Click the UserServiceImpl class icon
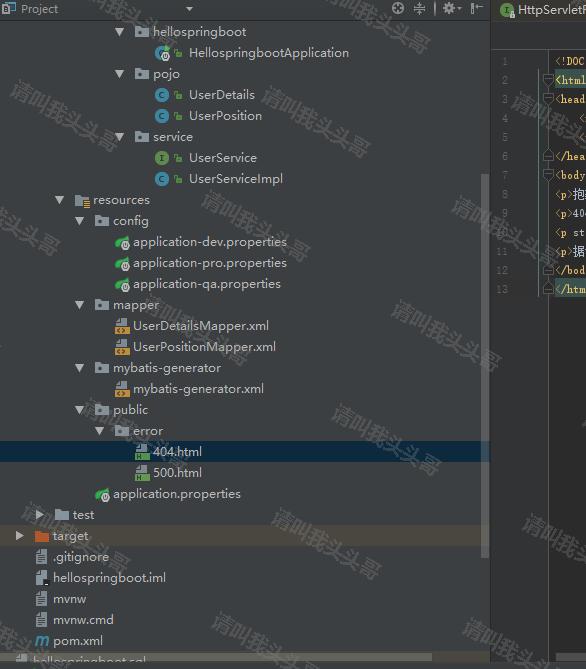Image resolution: width=586 pixels, height=669 pixels. [162, 179]
